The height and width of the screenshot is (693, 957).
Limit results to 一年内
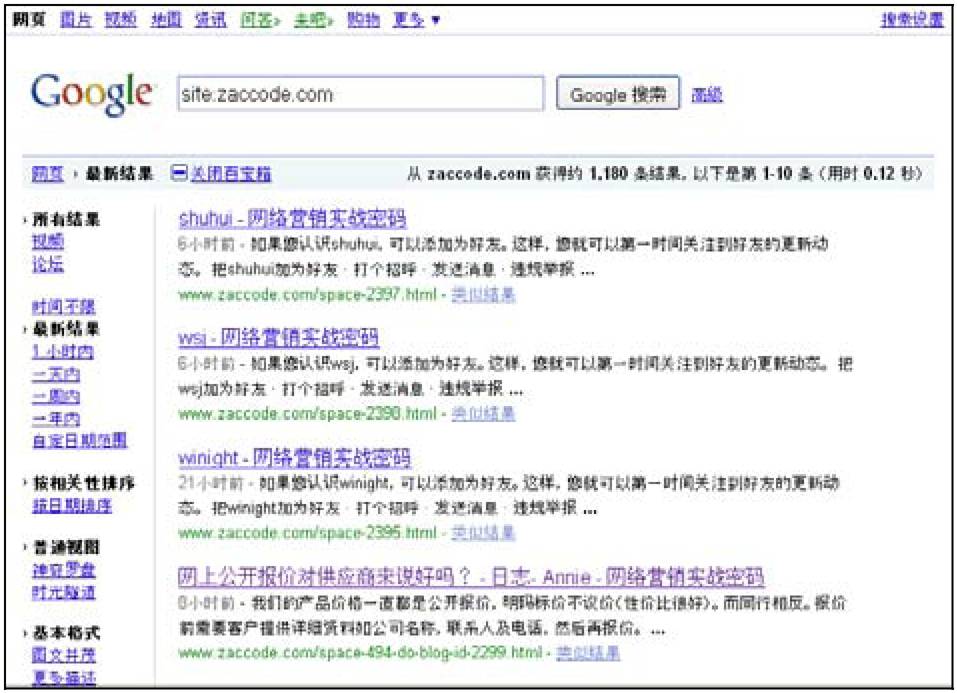pyautogui.click(x=56, y=418)
